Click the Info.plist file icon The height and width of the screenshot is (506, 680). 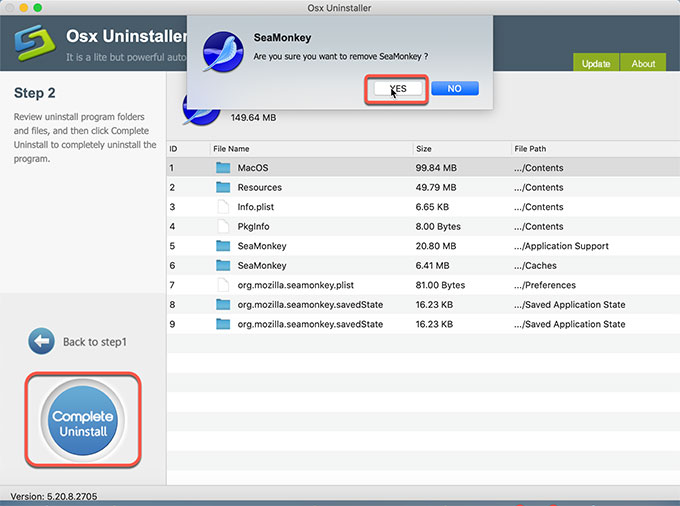pos(223,207)
